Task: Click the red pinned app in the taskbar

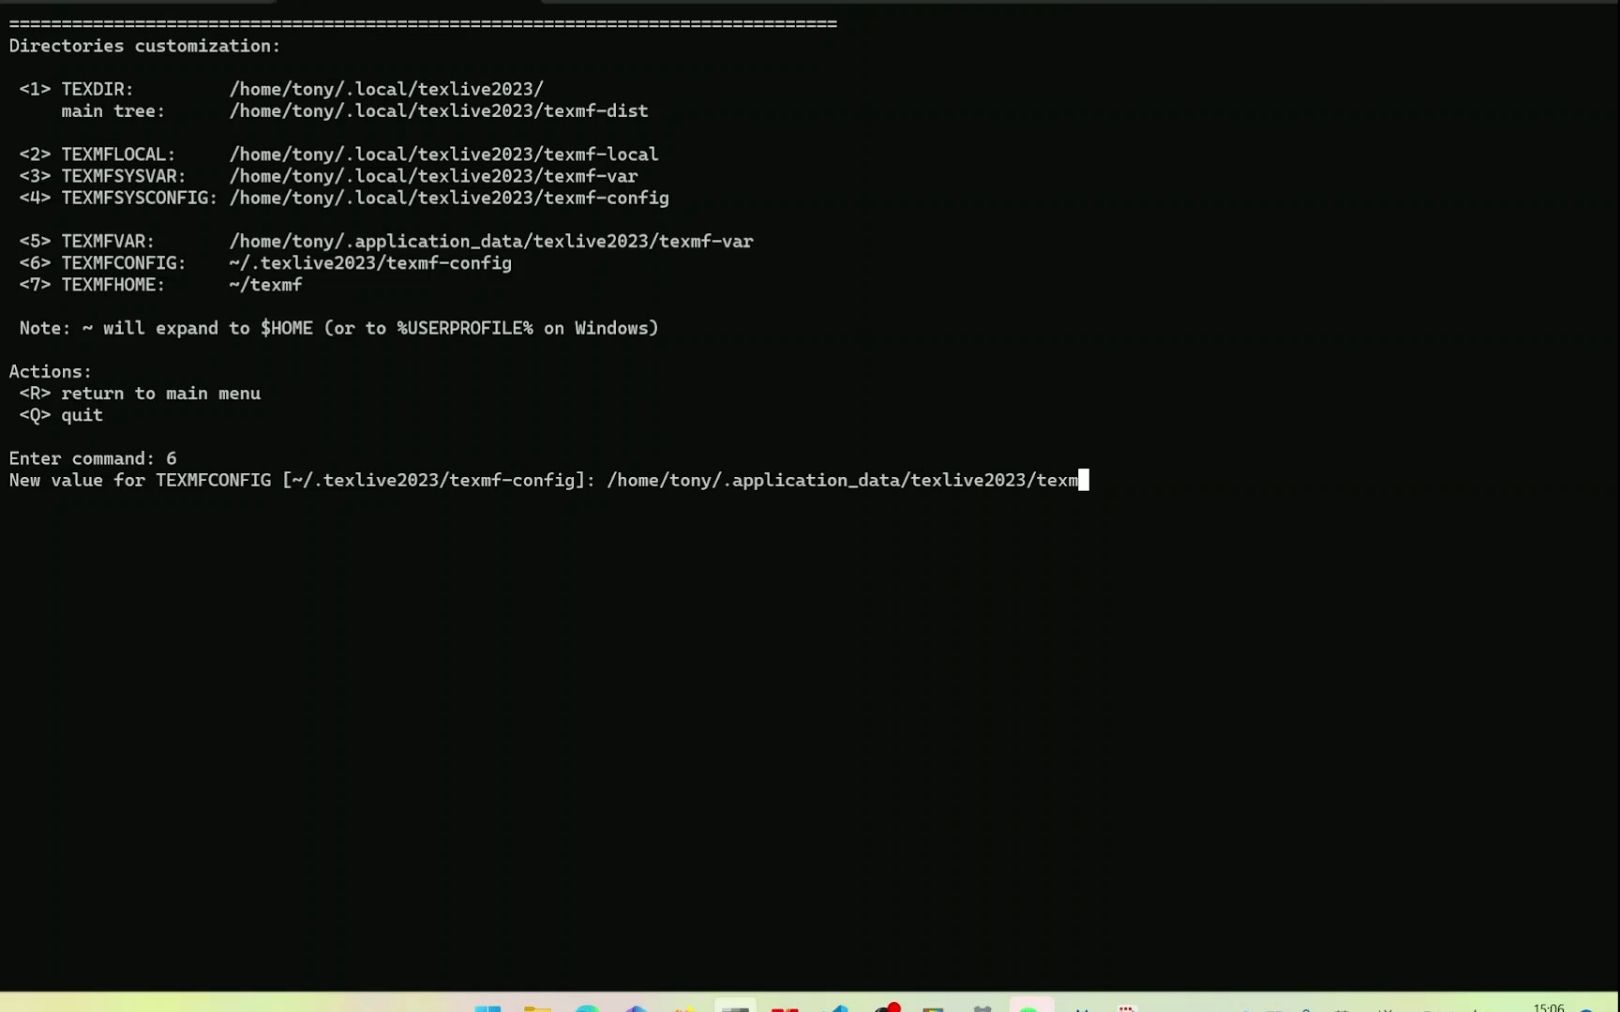Action: 787,1005
